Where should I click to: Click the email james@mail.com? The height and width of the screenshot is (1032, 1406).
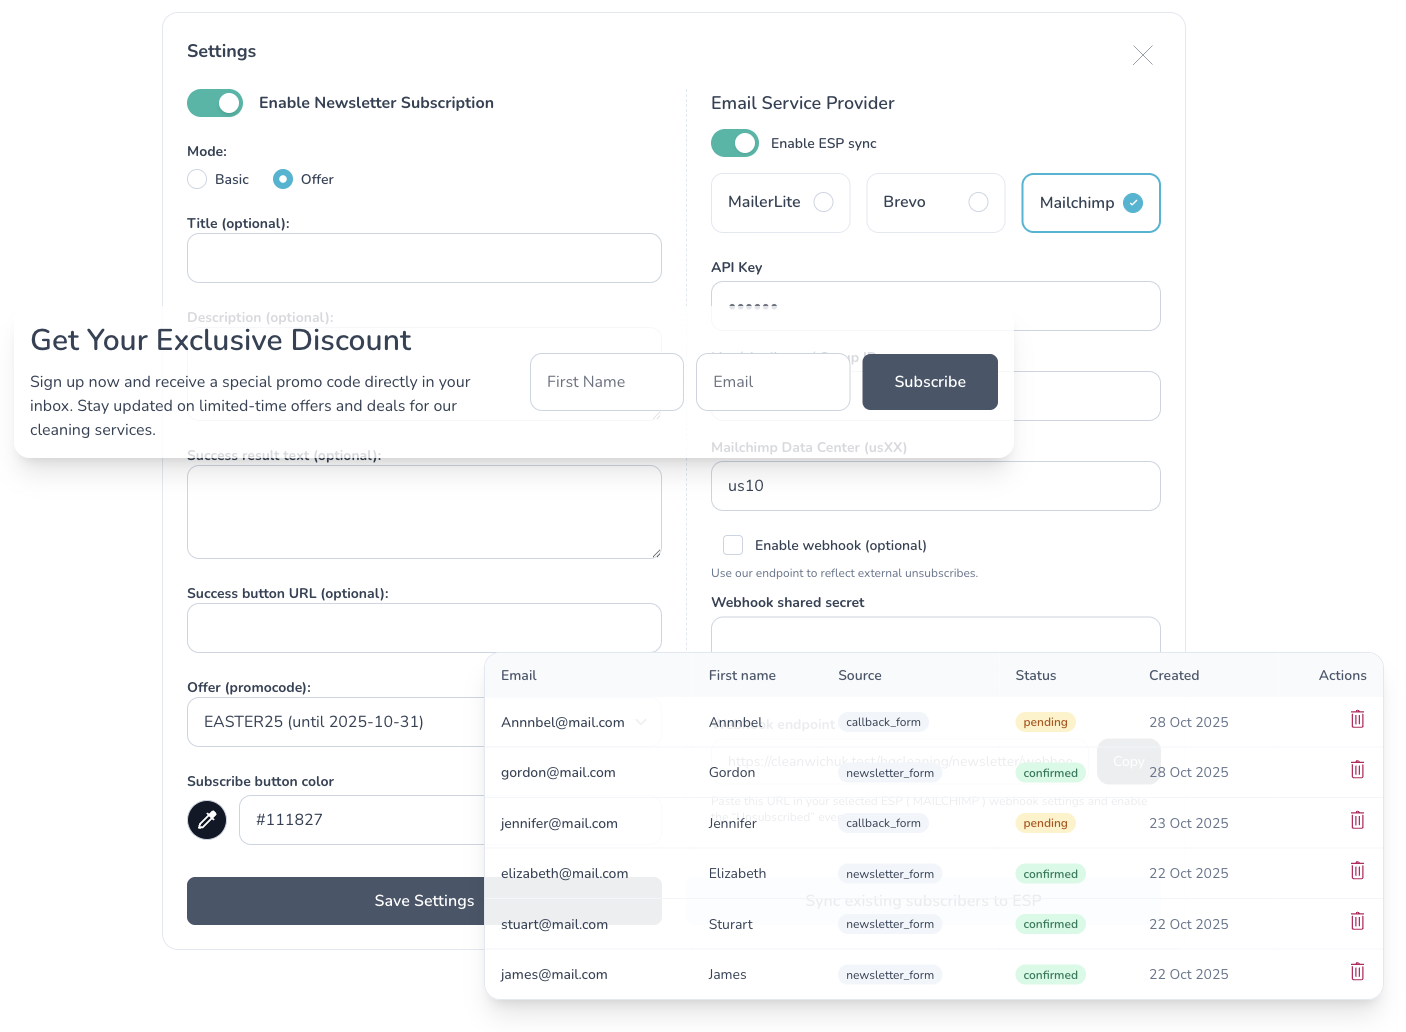tap(554, 975)
